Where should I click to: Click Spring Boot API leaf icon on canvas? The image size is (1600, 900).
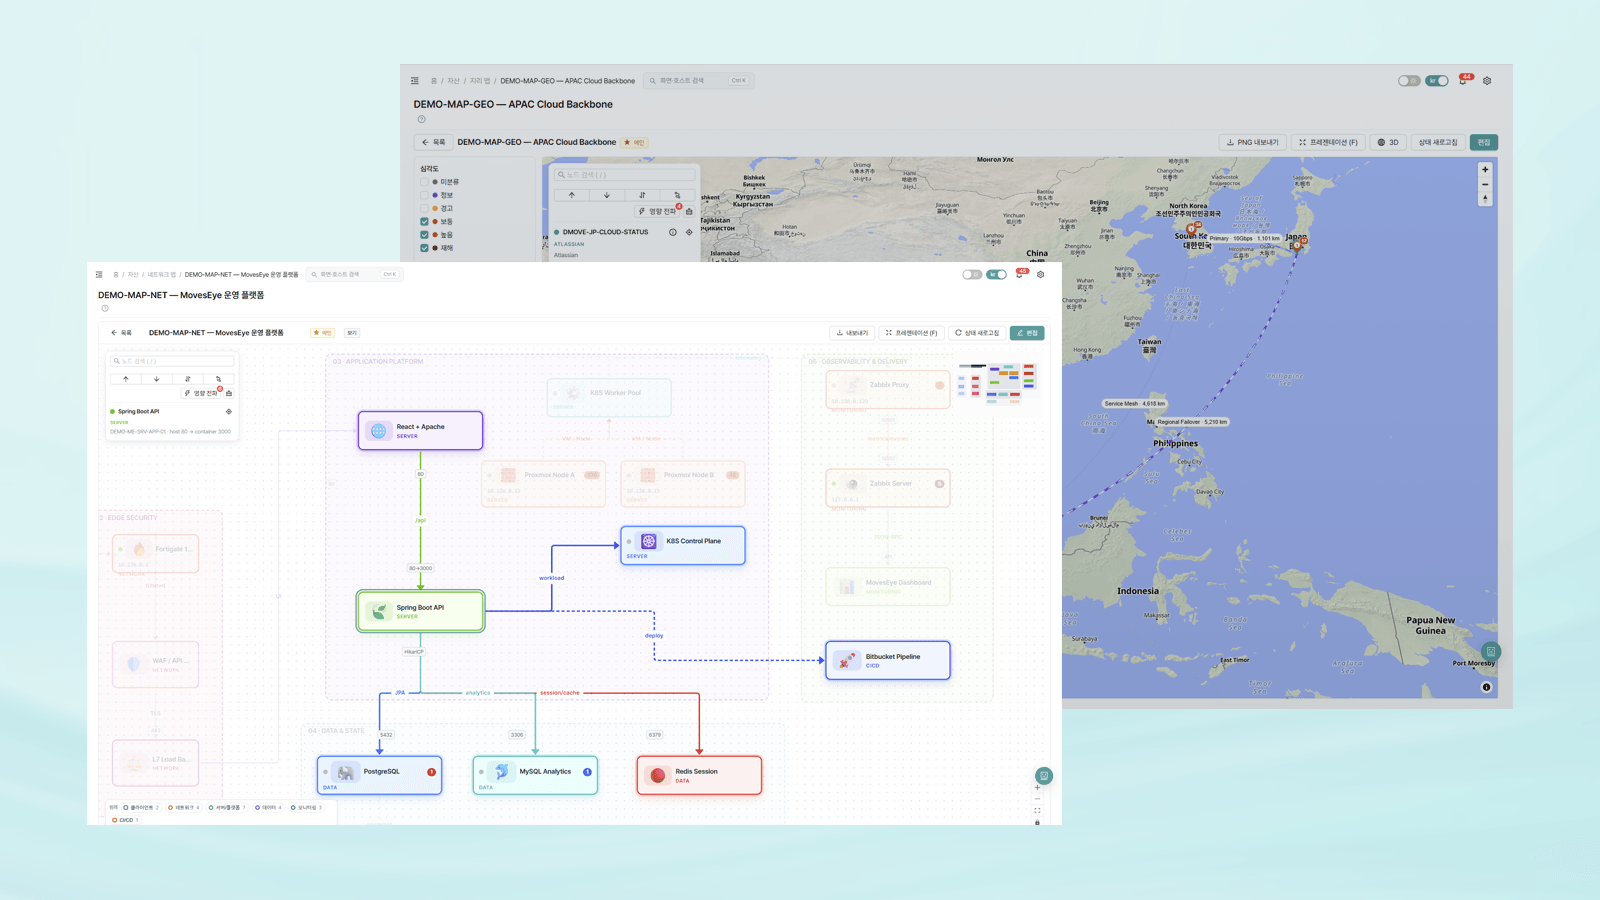[x=378, y=611]
